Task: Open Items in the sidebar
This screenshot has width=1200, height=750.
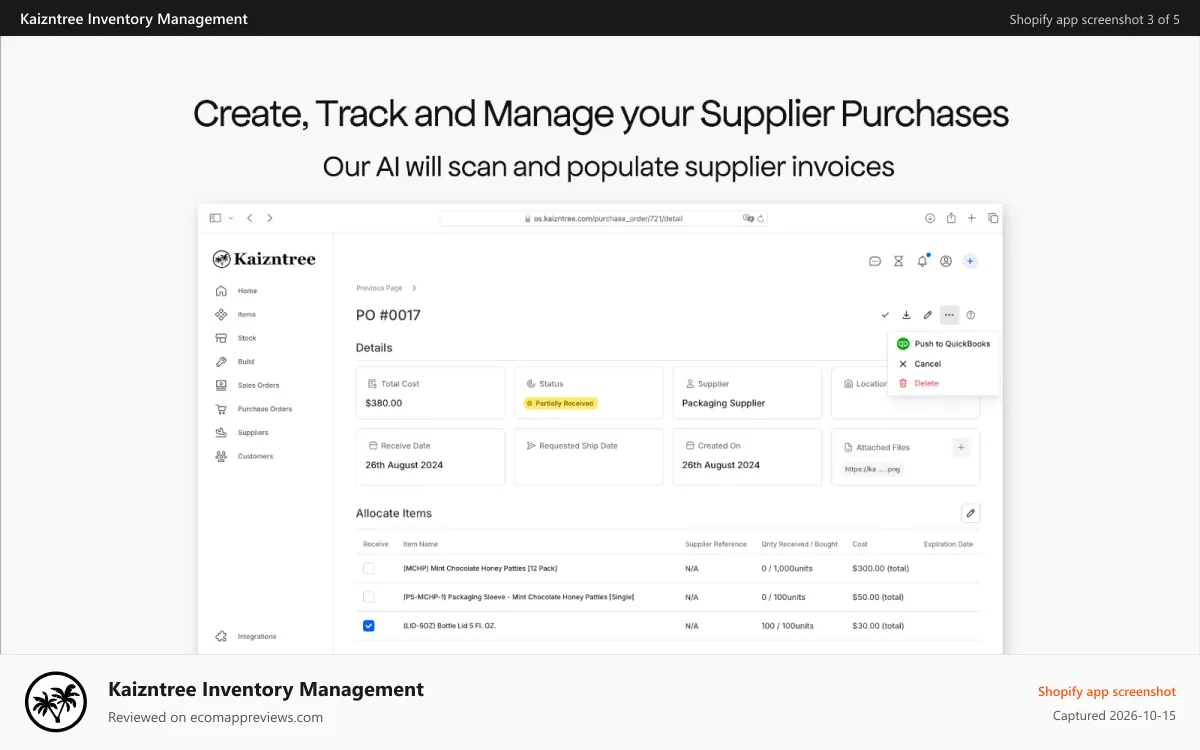Action: 236,314
